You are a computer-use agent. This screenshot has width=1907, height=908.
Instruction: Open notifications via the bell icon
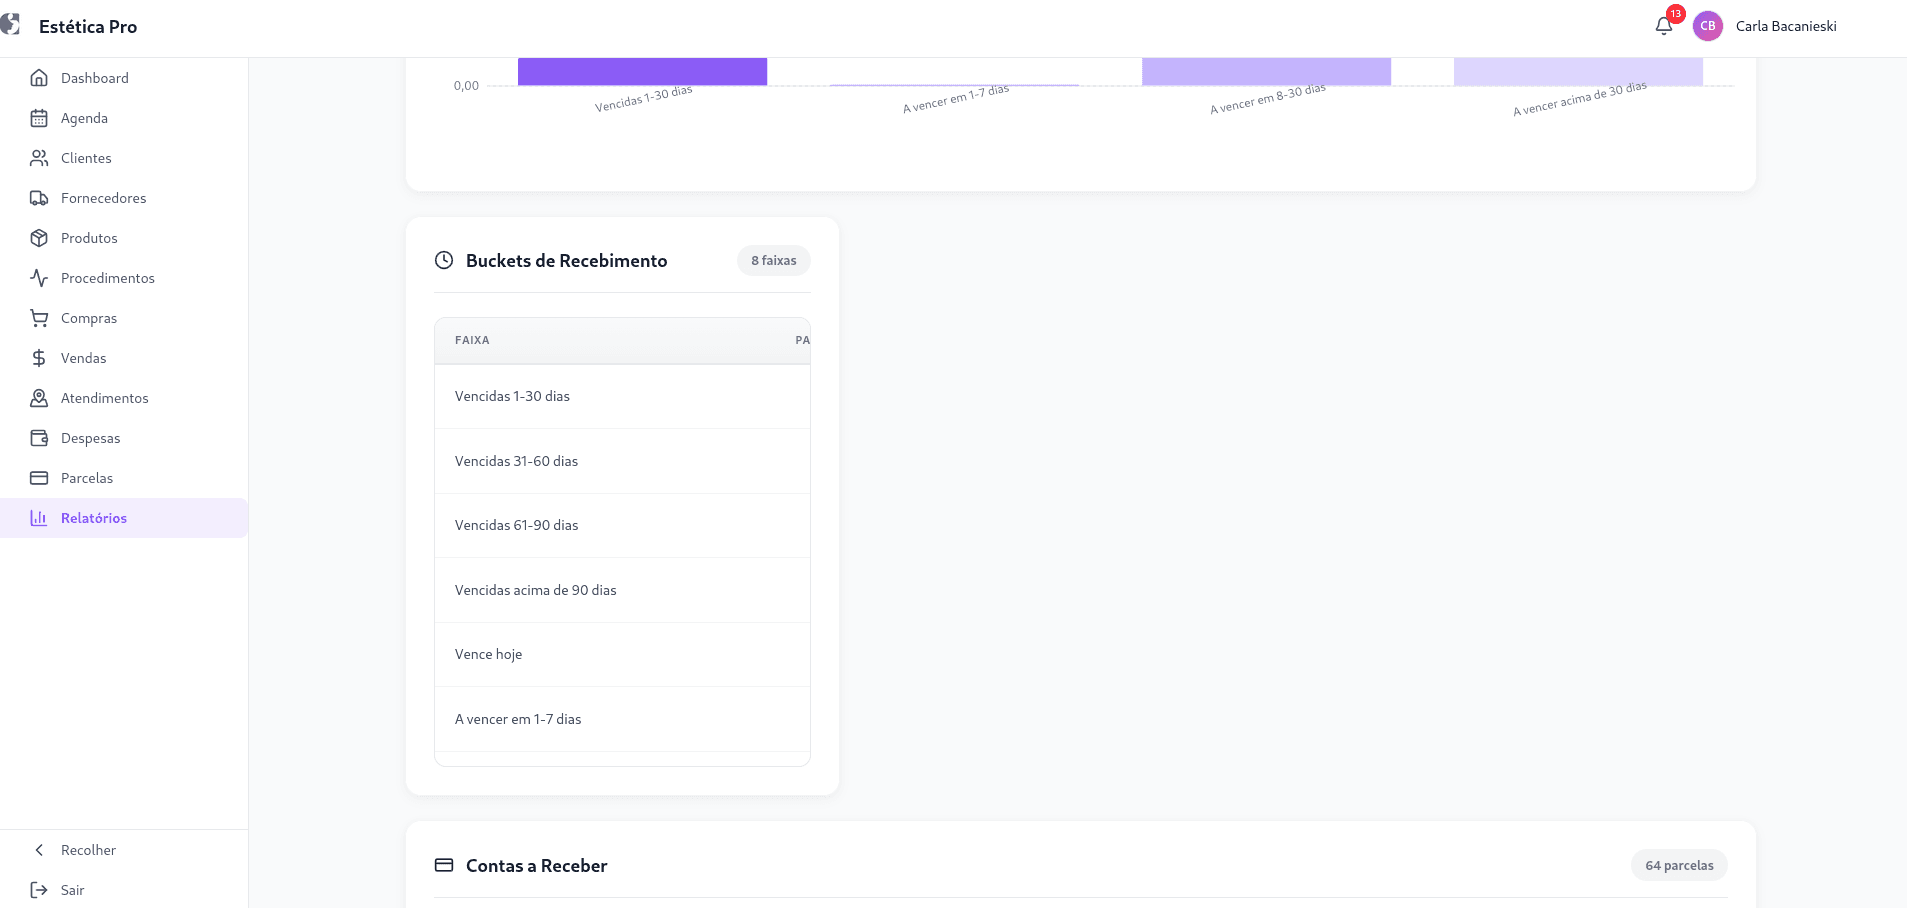(1664, 27)
